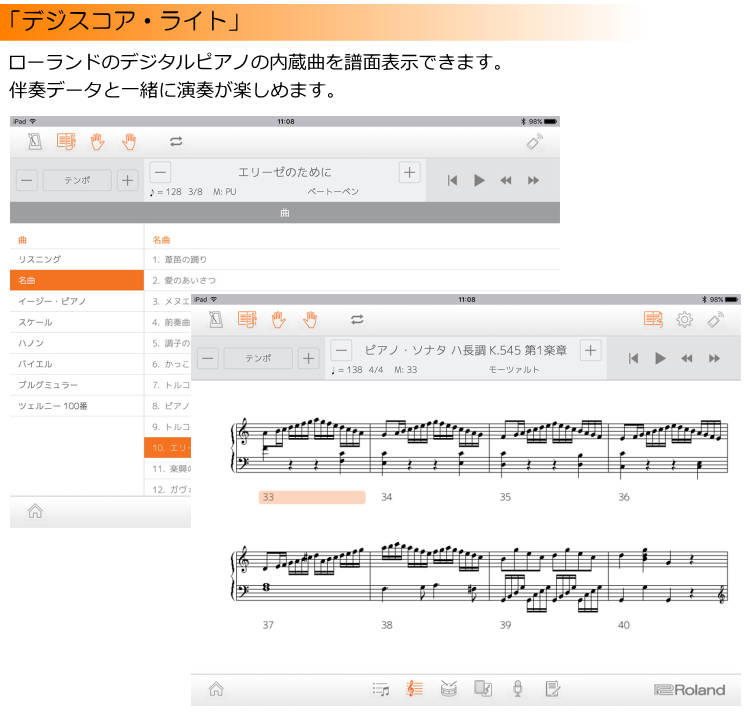This screenshot has height=718, width=750.
Task: Toggle the metronome in the sonata score window
Action: (x=216, y=320)
